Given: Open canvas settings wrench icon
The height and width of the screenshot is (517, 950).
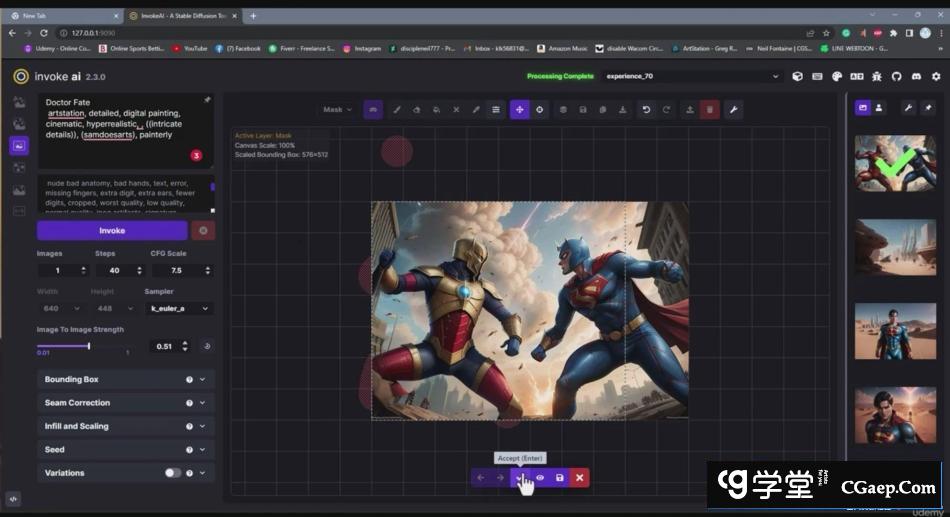Looking at the screenshot, I should tap(733, 110).
